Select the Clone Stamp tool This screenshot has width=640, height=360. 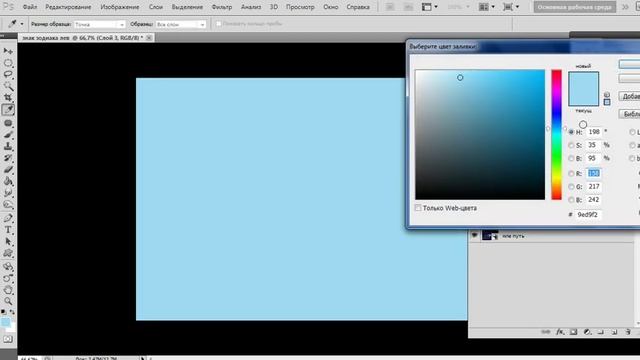[8, 146]
